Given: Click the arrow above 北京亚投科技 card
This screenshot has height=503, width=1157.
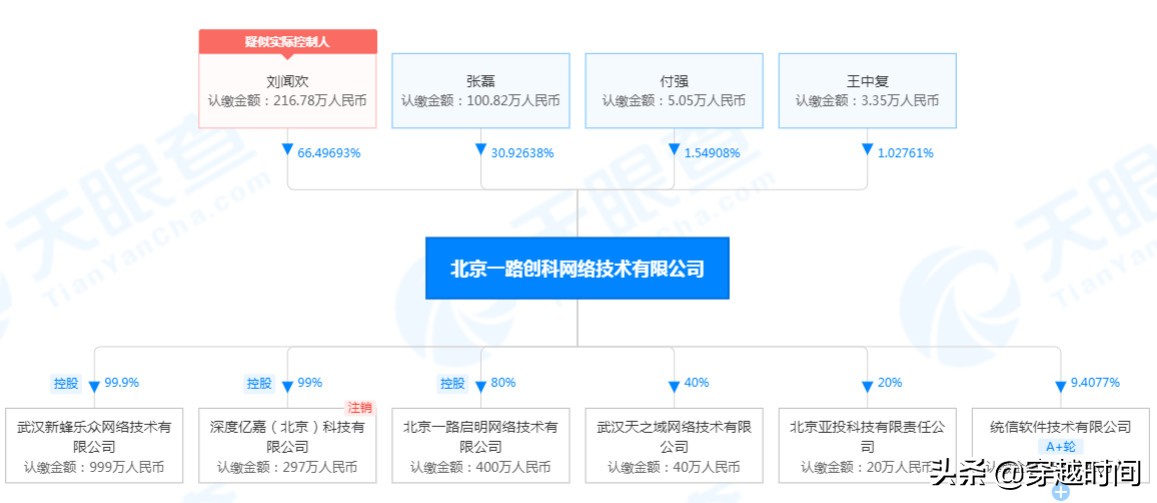Looking at the screenshot, I should click(867, 386).
